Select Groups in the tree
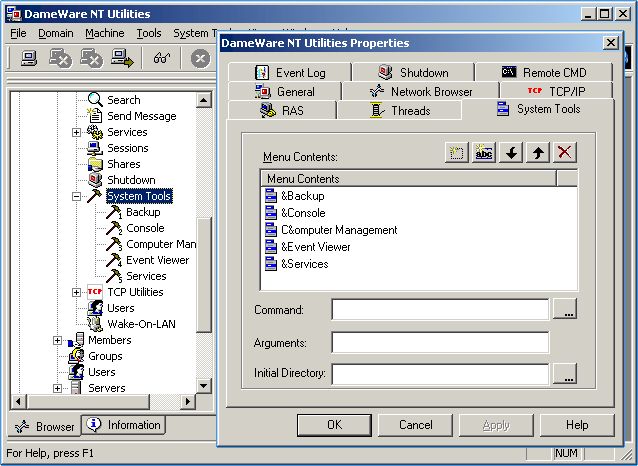The height and width of the screenshot is (466, 638). click(105, 356)
